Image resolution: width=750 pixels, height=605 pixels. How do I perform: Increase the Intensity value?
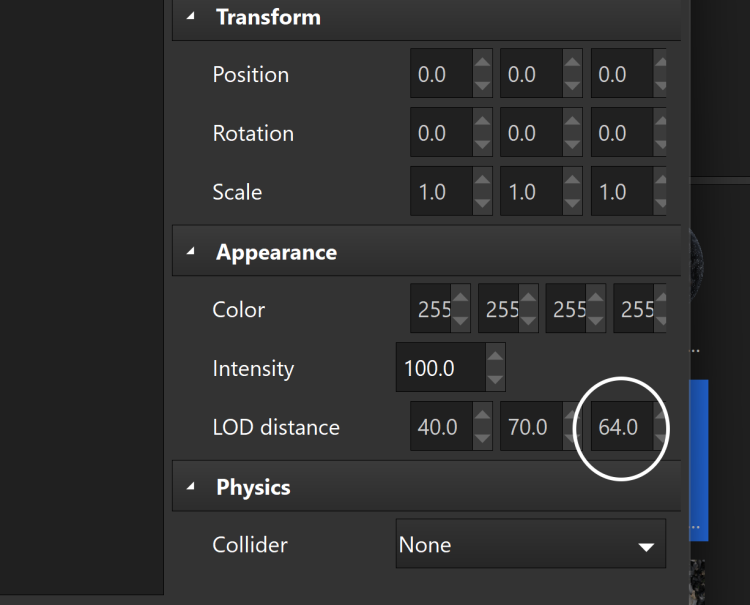495,357
